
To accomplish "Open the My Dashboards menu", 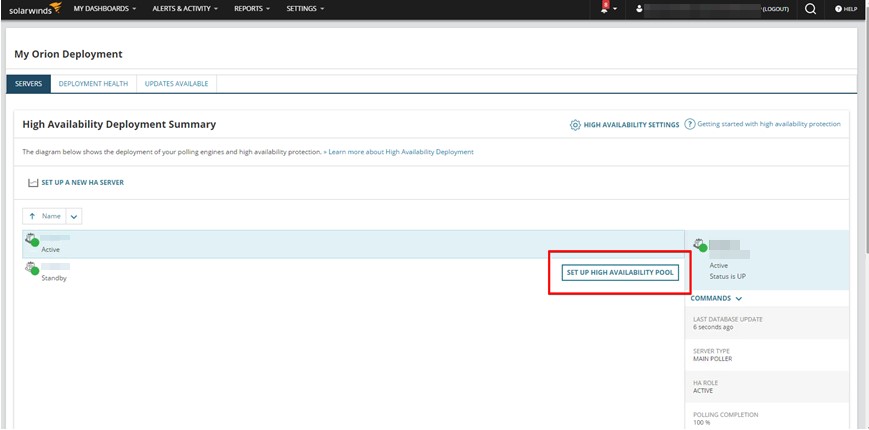I will click(104, 9).
